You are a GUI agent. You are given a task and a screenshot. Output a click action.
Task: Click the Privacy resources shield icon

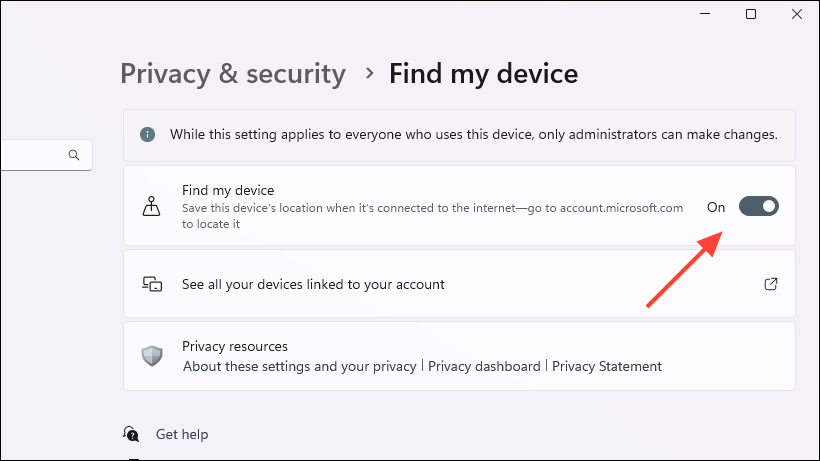pyautogui.click(x=151, y=356)
